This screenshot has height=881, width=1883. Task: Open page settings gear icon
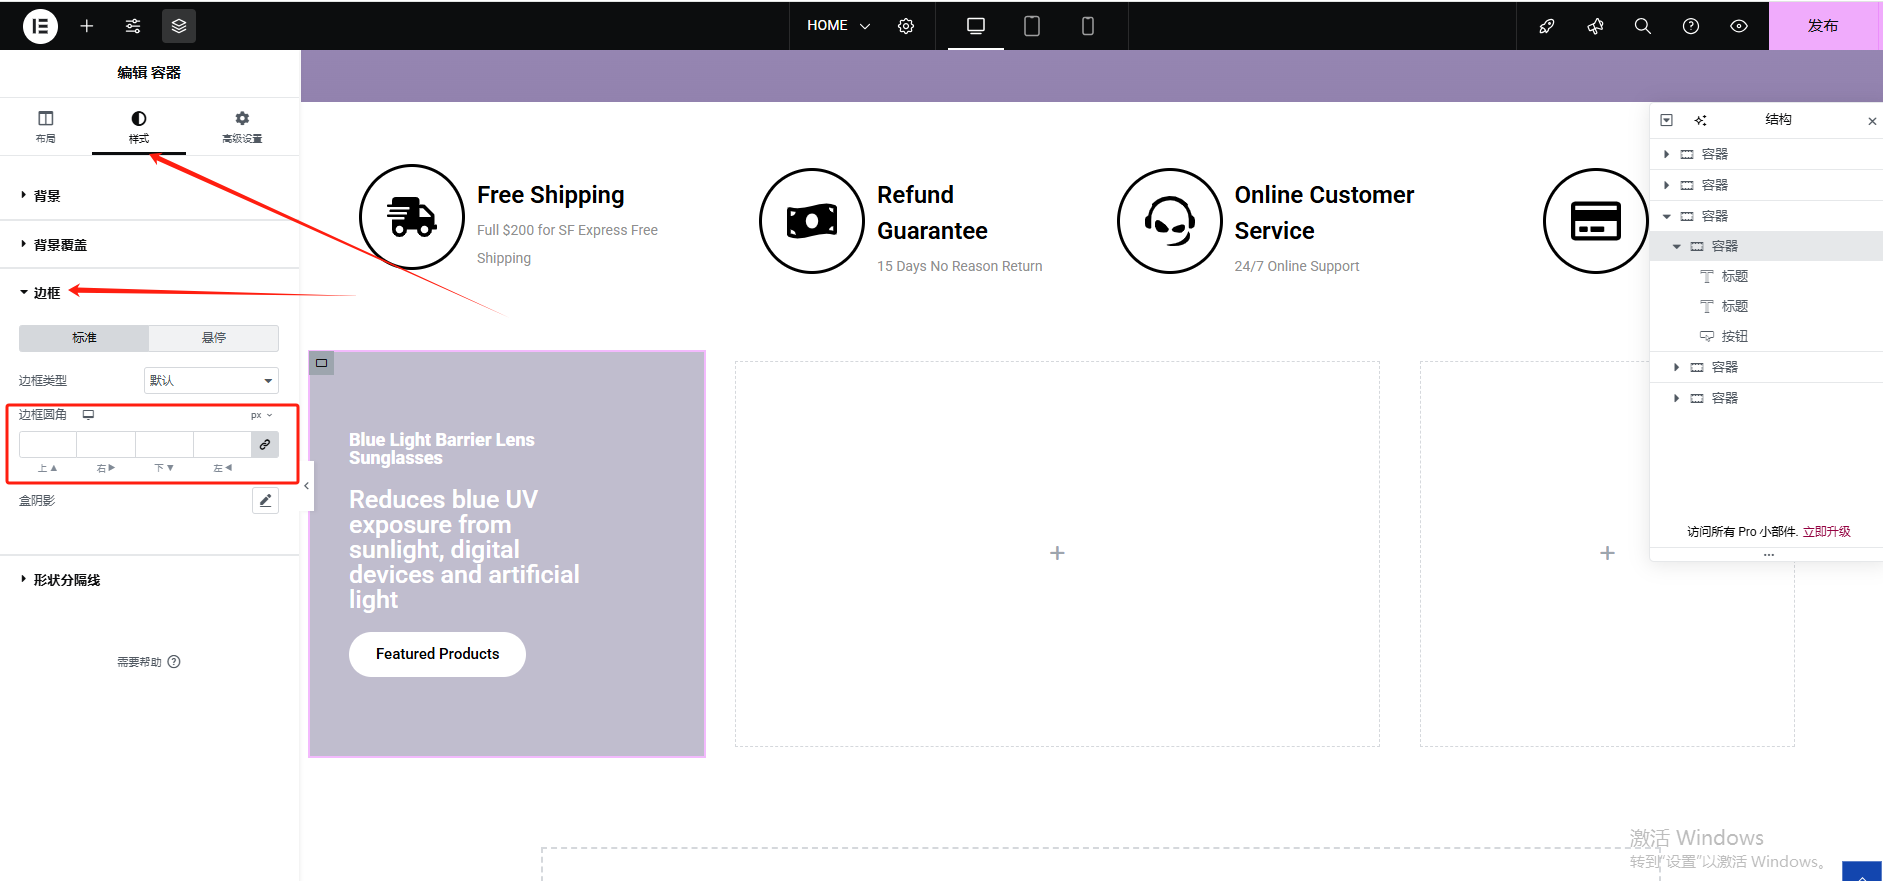coord(906,26)
